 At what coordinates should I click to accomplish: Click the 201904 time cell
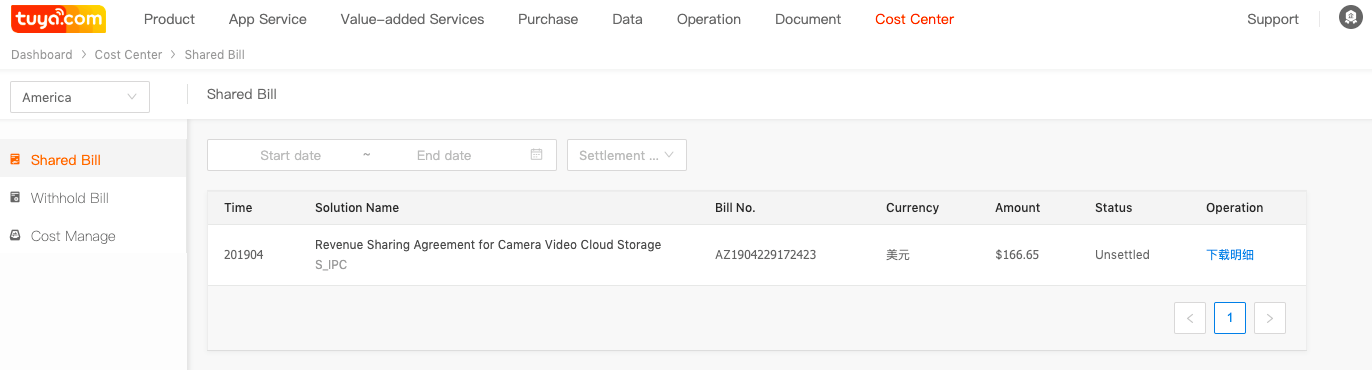tap(244, 255)
